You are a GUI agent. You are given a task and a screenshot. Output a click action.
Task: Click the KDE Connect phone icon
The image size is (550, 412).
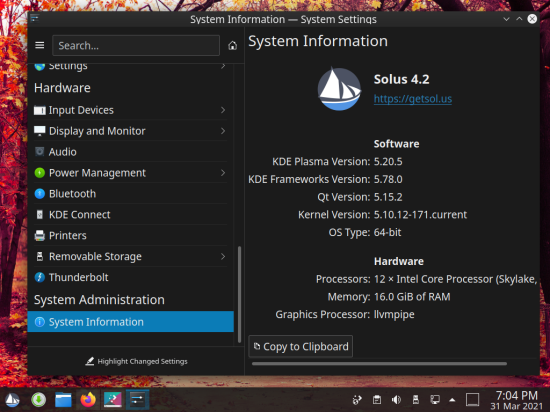point(40,214)
